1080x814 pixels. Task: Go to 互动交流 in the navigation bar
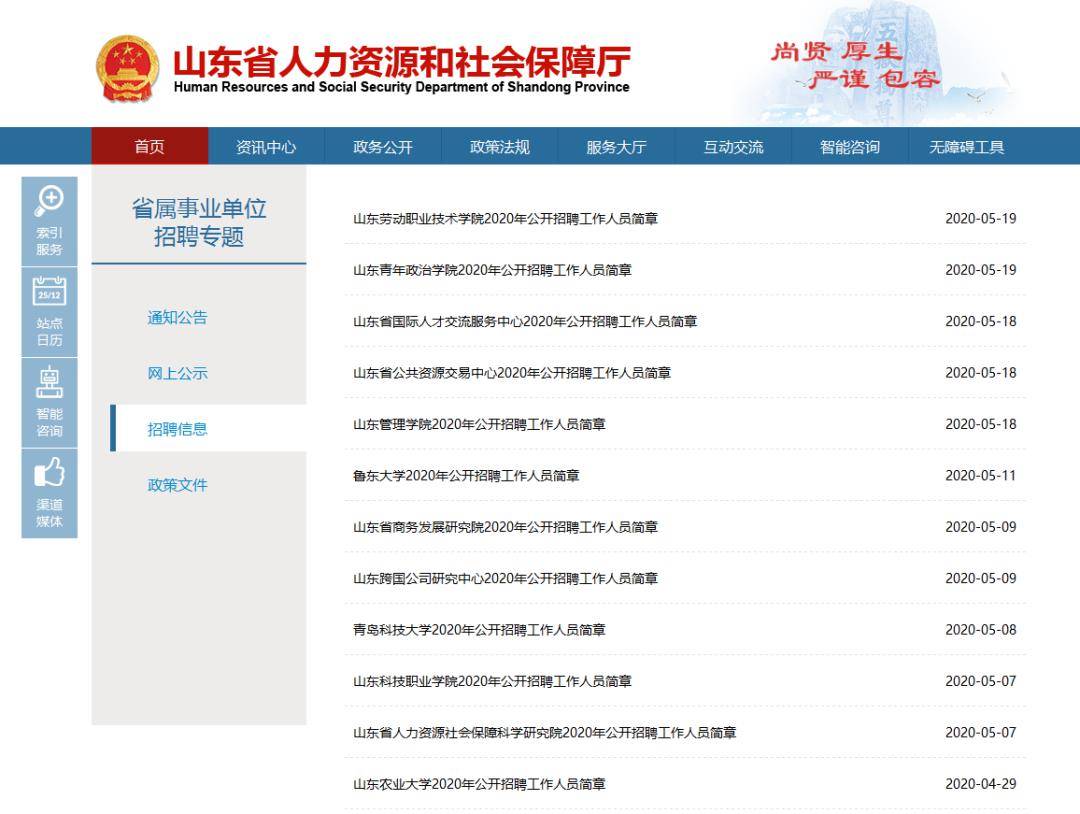pos(731,146)
